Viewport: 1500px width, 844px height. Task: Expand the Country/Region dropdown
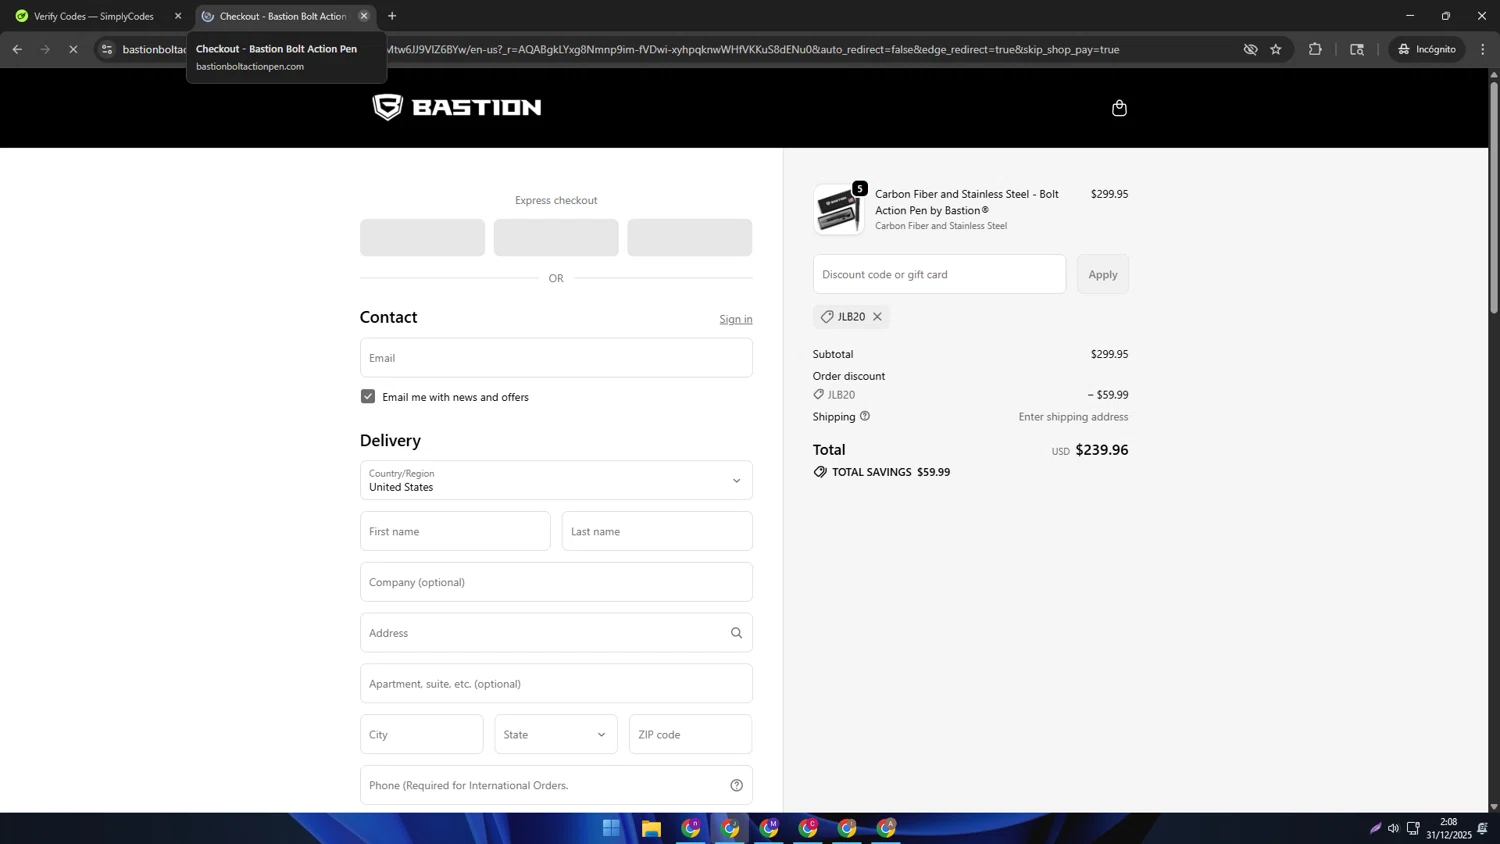(x=556, y=480)
